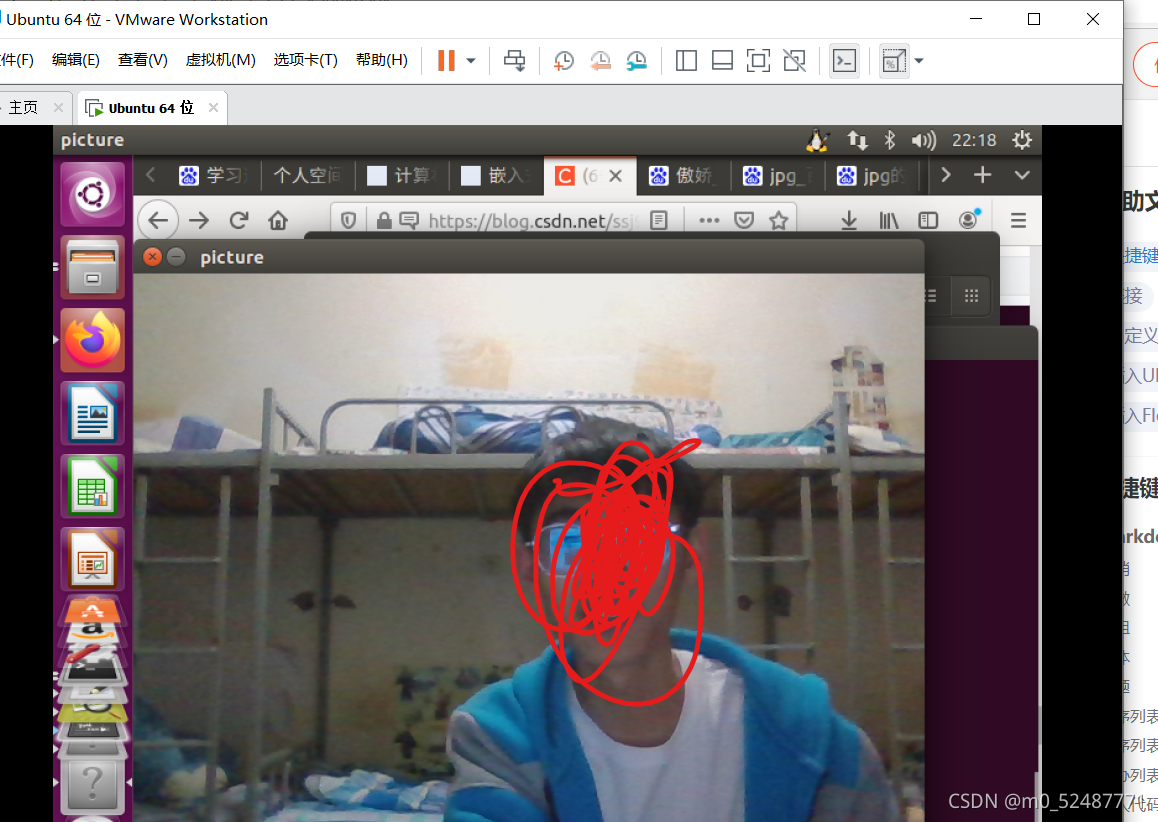
Task: Open the page actions three-dot menu in Firefox
Action: point(709,220)
